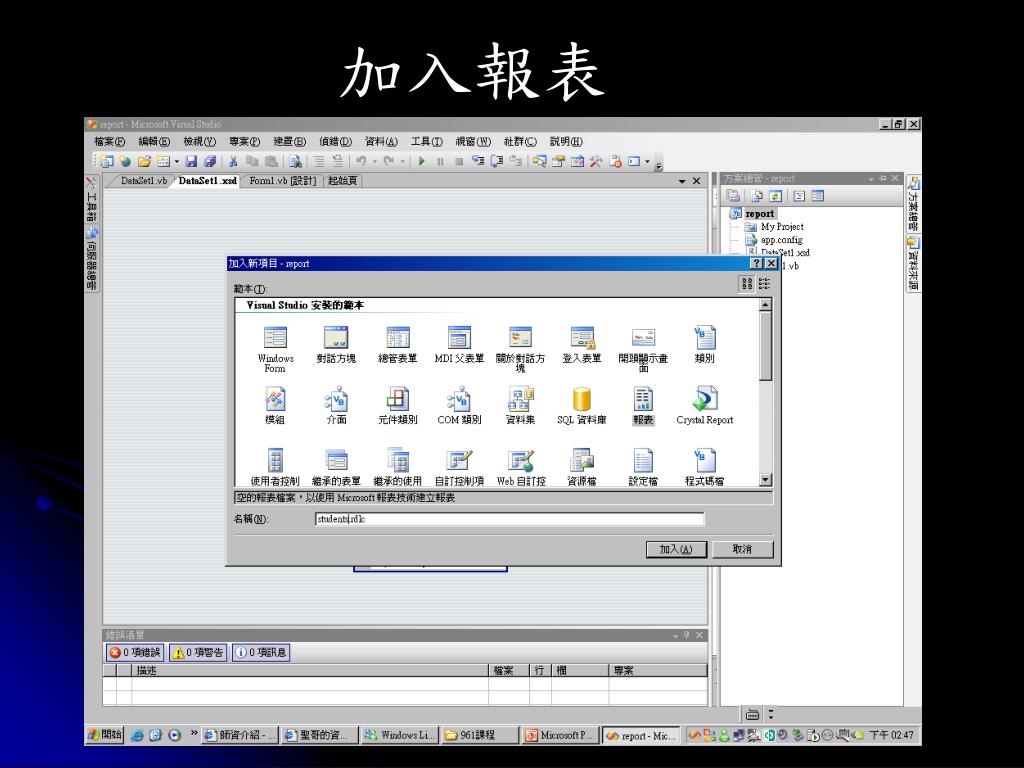
Task: Switch to the DataSet1.vb tab
Action: click(x=143, y=181)
